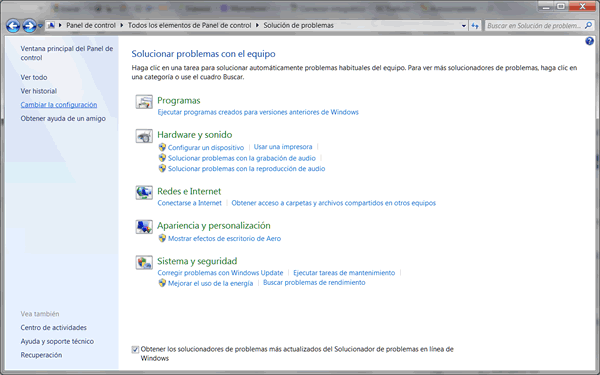Click Mejorar el uso de la energía
The image size is (600, 375).
coord(210,283)
